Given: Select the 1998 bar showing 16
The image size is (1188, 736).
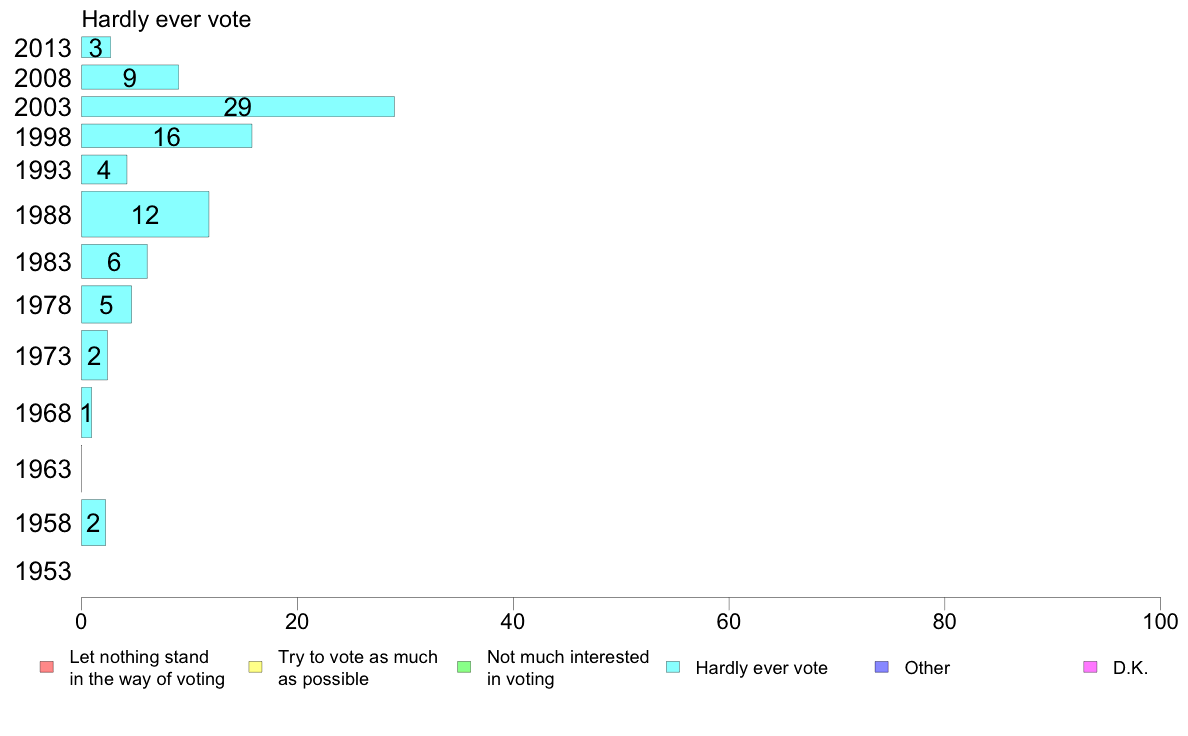Looking at the screenshot, I should pyautogui.click(x=167, y=136).
